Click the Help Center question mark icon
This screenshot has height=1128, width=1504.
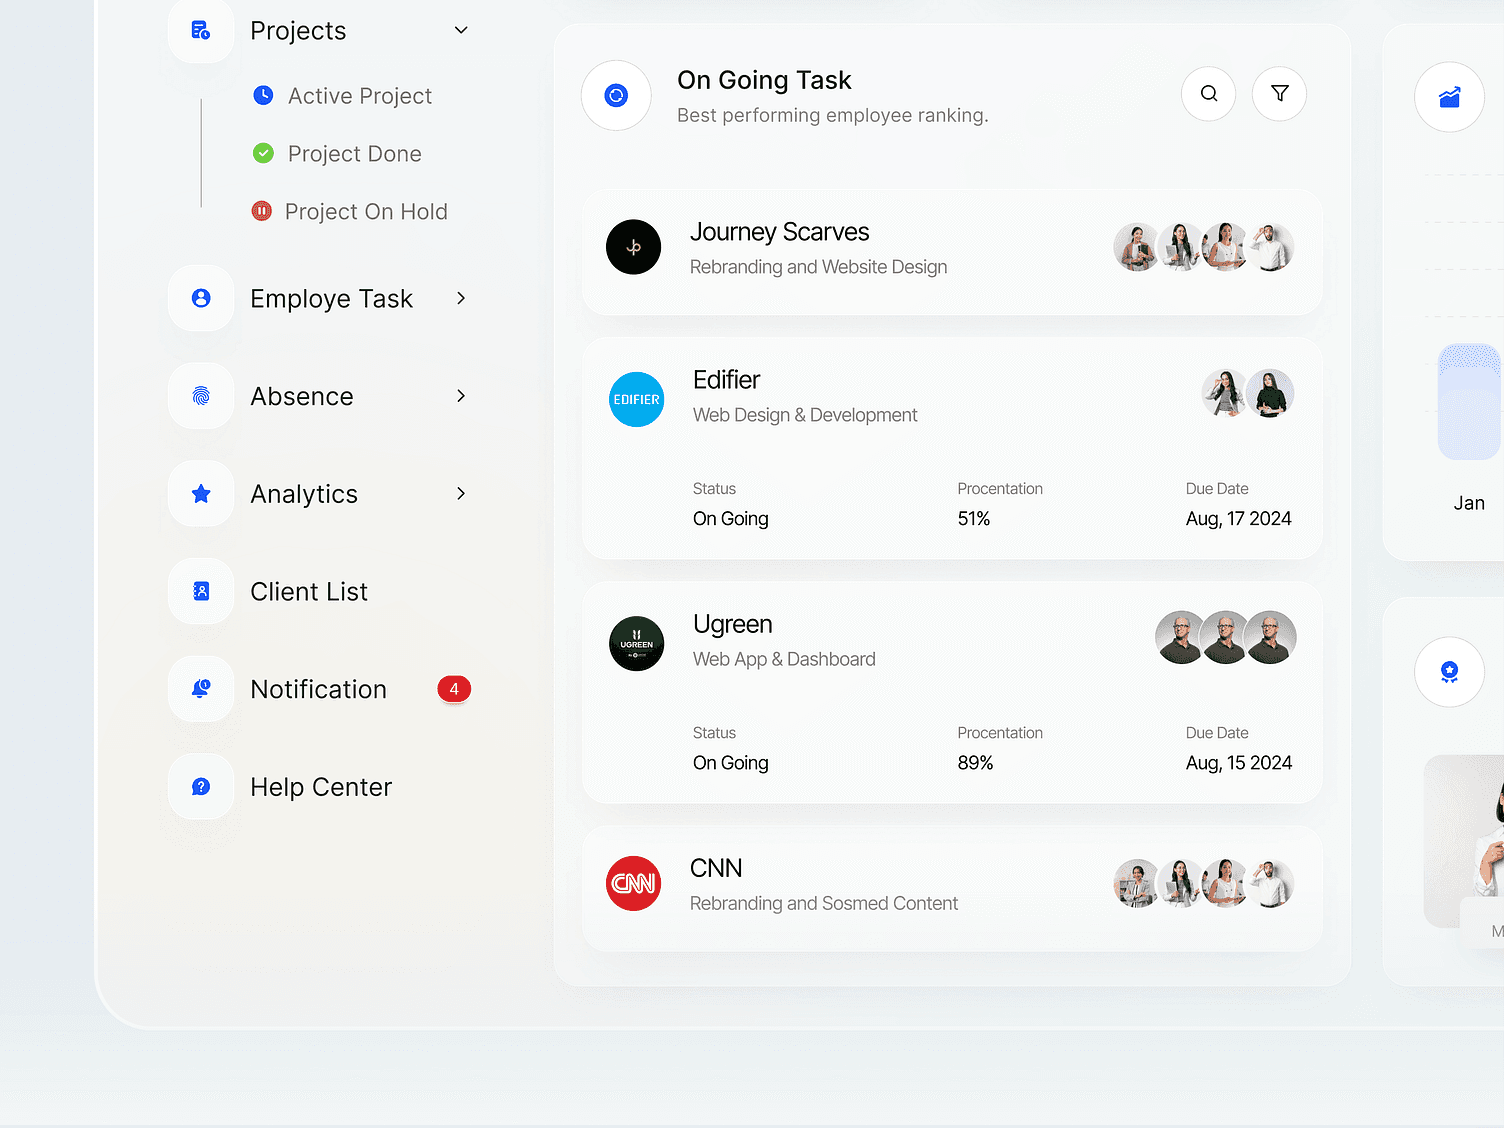point(201,787)
